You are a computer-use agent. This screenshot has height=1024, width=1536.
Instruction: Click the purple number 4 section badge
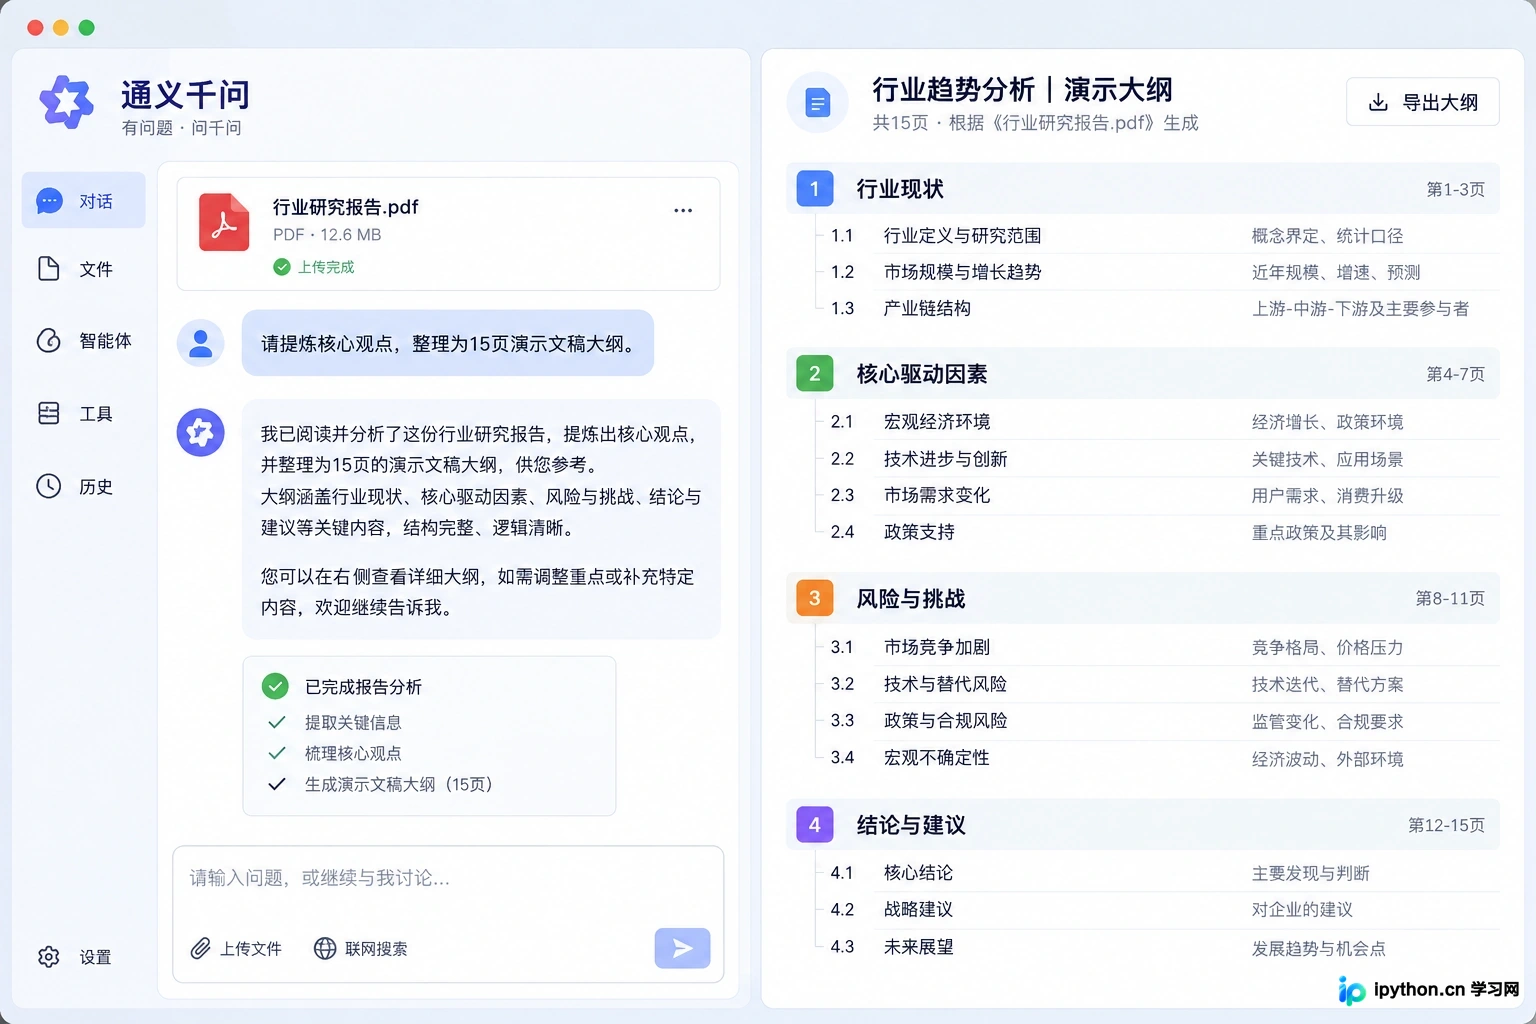pos(815,825)
